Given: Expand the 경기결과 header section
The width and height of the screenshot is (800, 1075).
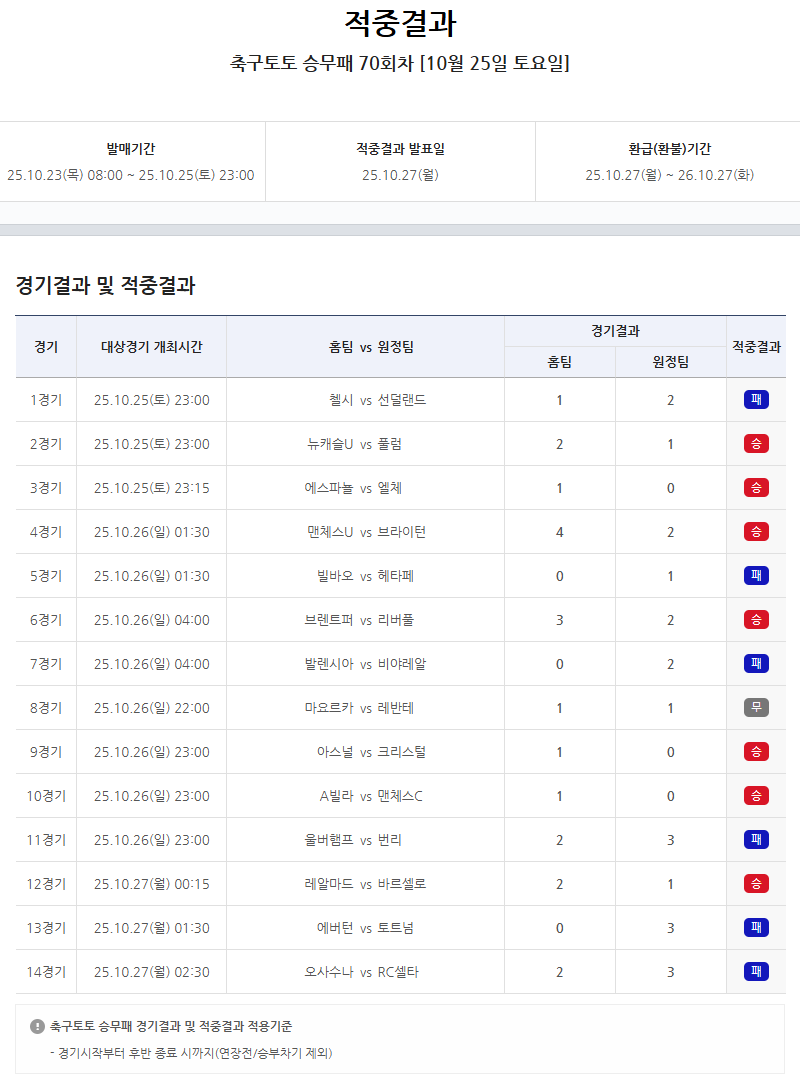Looking at the screenshot, I should coord(616,328).
